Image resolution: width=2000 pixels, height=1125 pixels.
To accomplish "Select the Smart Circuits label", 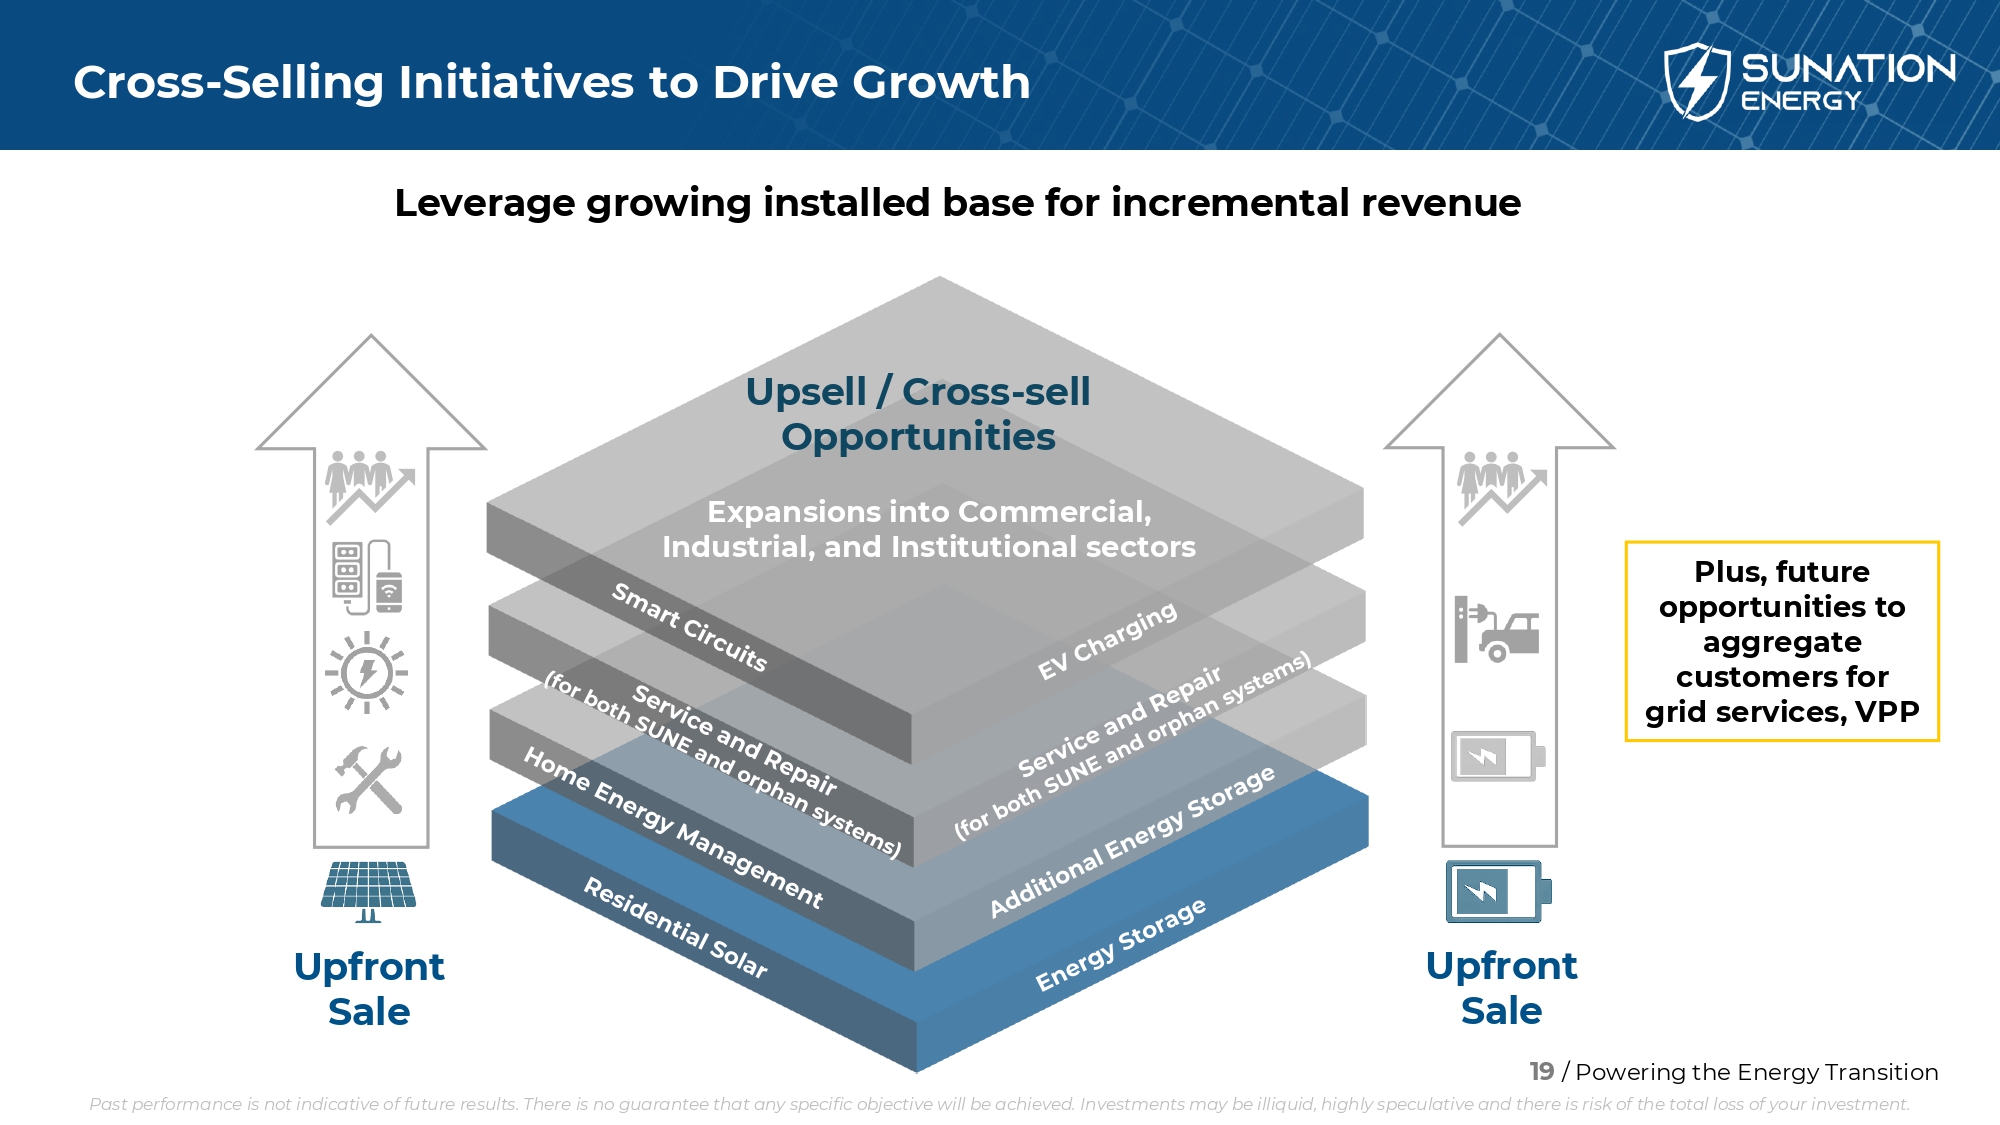I will pyautogui.click(x=690, y=627).
